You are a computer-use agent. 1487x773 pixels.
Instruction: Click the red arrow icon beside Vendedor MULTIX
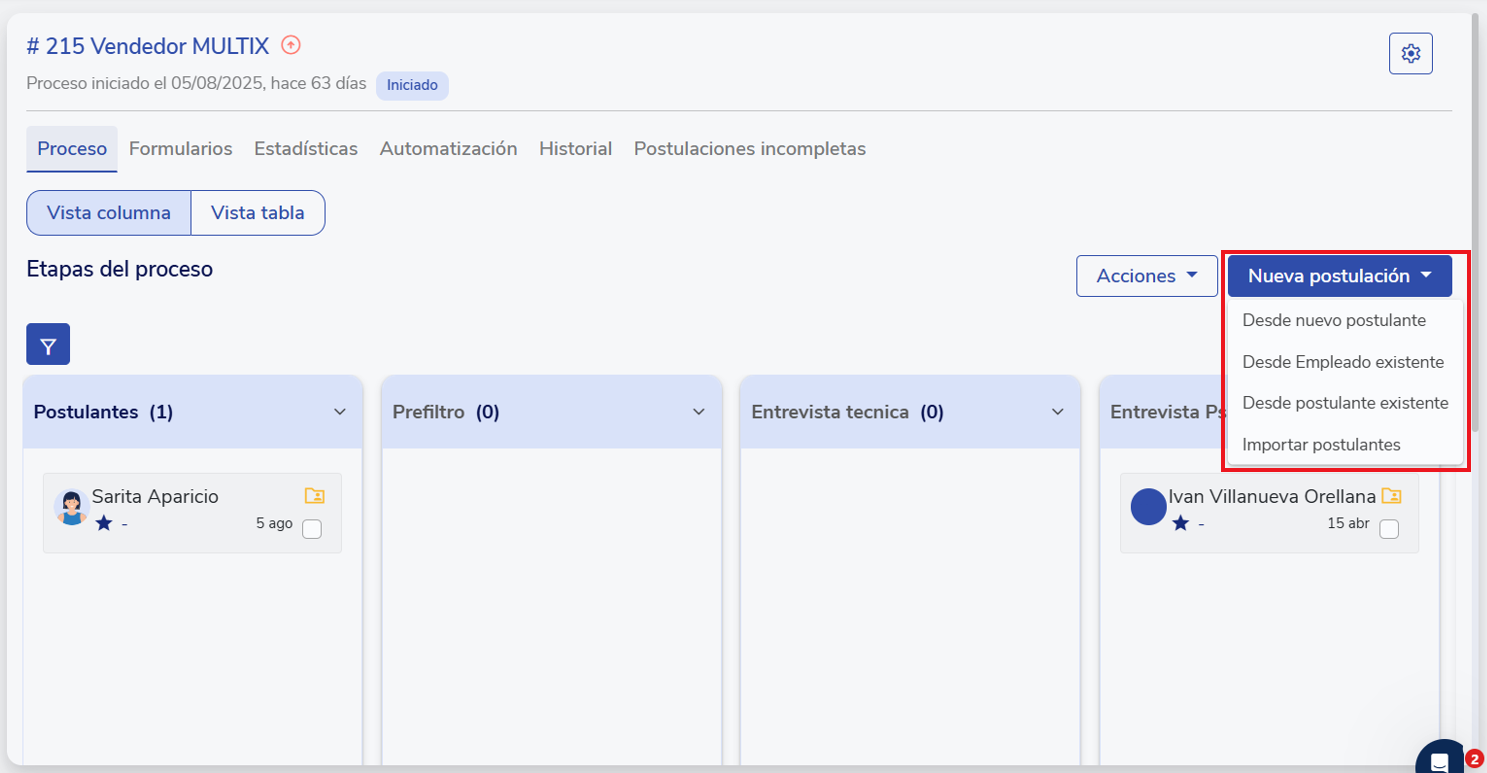click(291, 45)
